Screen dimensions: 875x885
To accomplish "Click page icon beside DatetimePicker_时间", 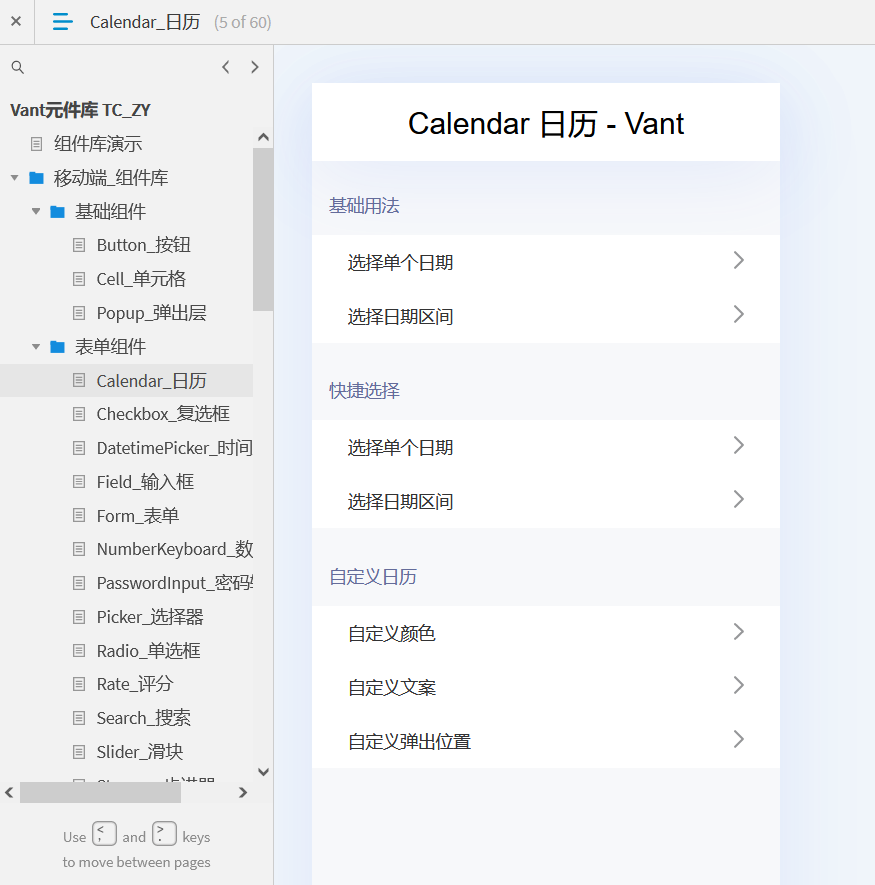I will click(79, 448).
